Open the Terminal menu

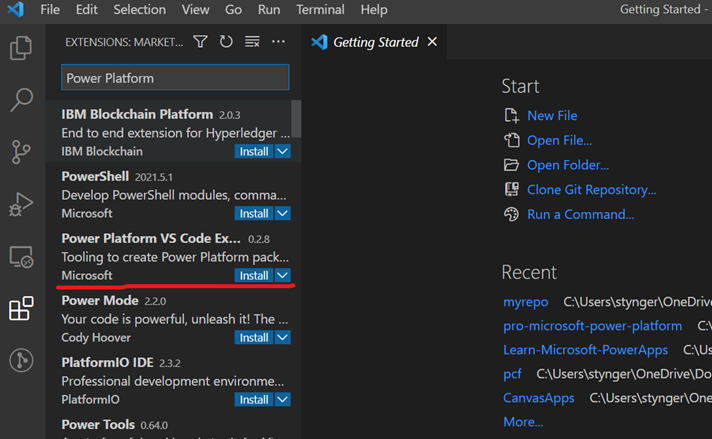pos(320,10)
